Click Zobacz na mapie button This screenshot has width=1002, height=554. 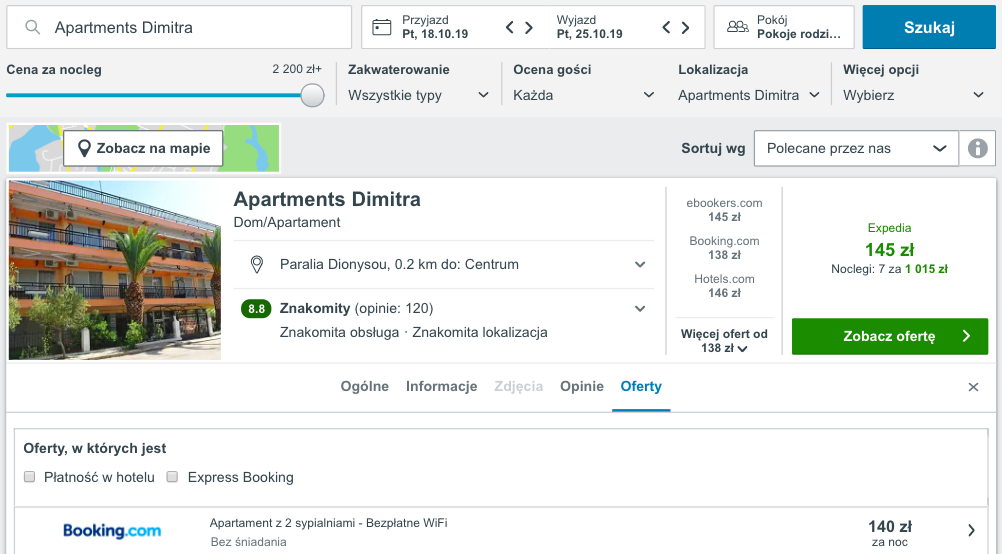[143, 148]
